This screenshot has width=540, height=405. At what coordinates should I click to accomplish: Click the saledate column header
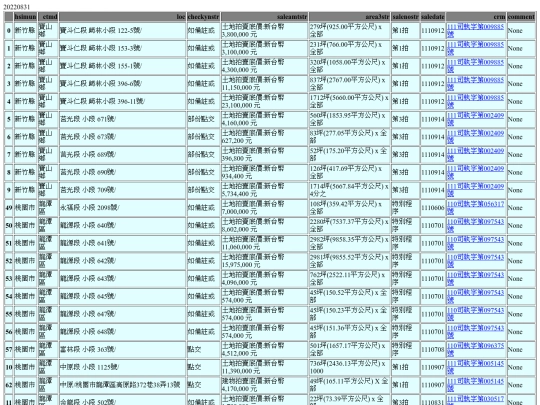[433, 17]
